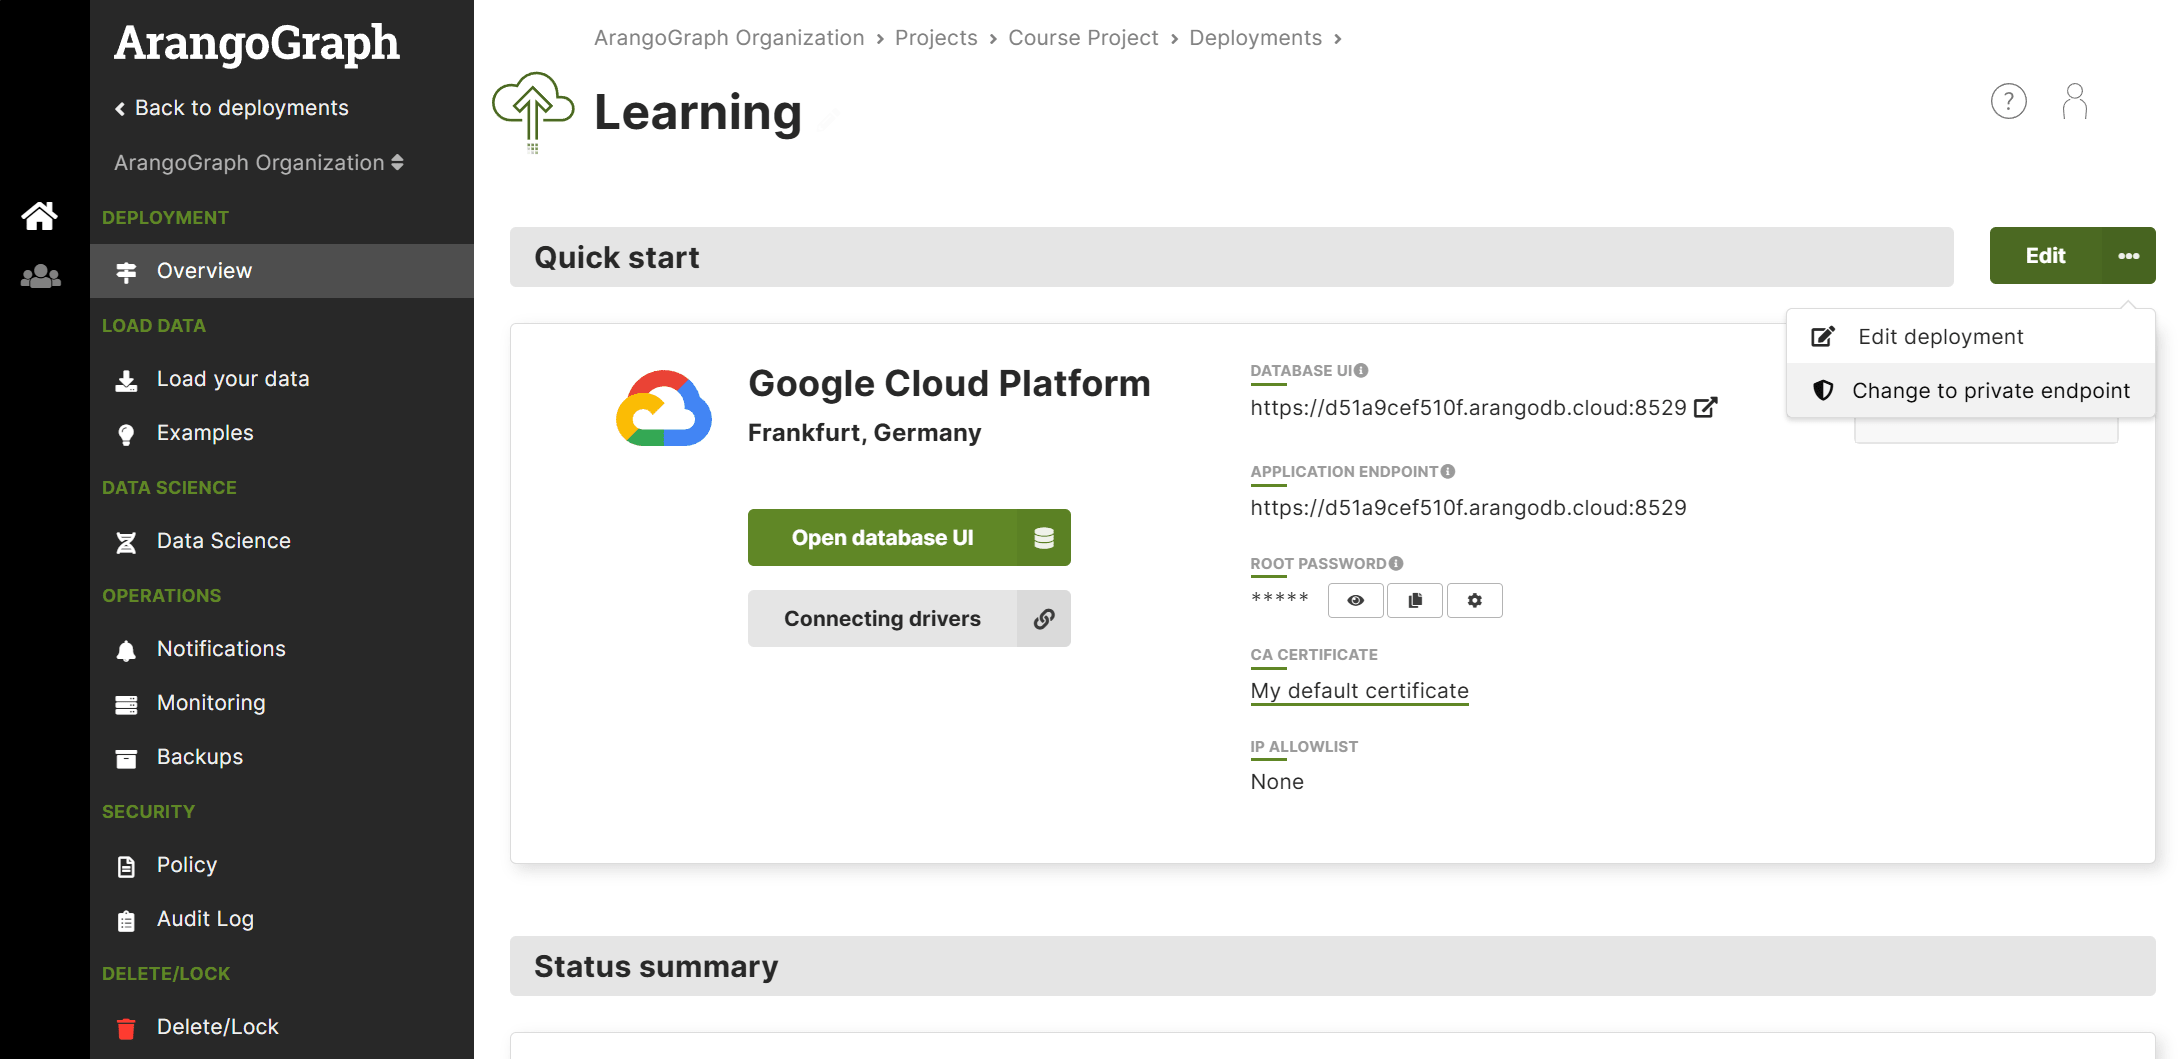The height and width of the screenshot is (1059, 2182).
Task: Open the help question mark icon
Action: (x=2008, y=101)
